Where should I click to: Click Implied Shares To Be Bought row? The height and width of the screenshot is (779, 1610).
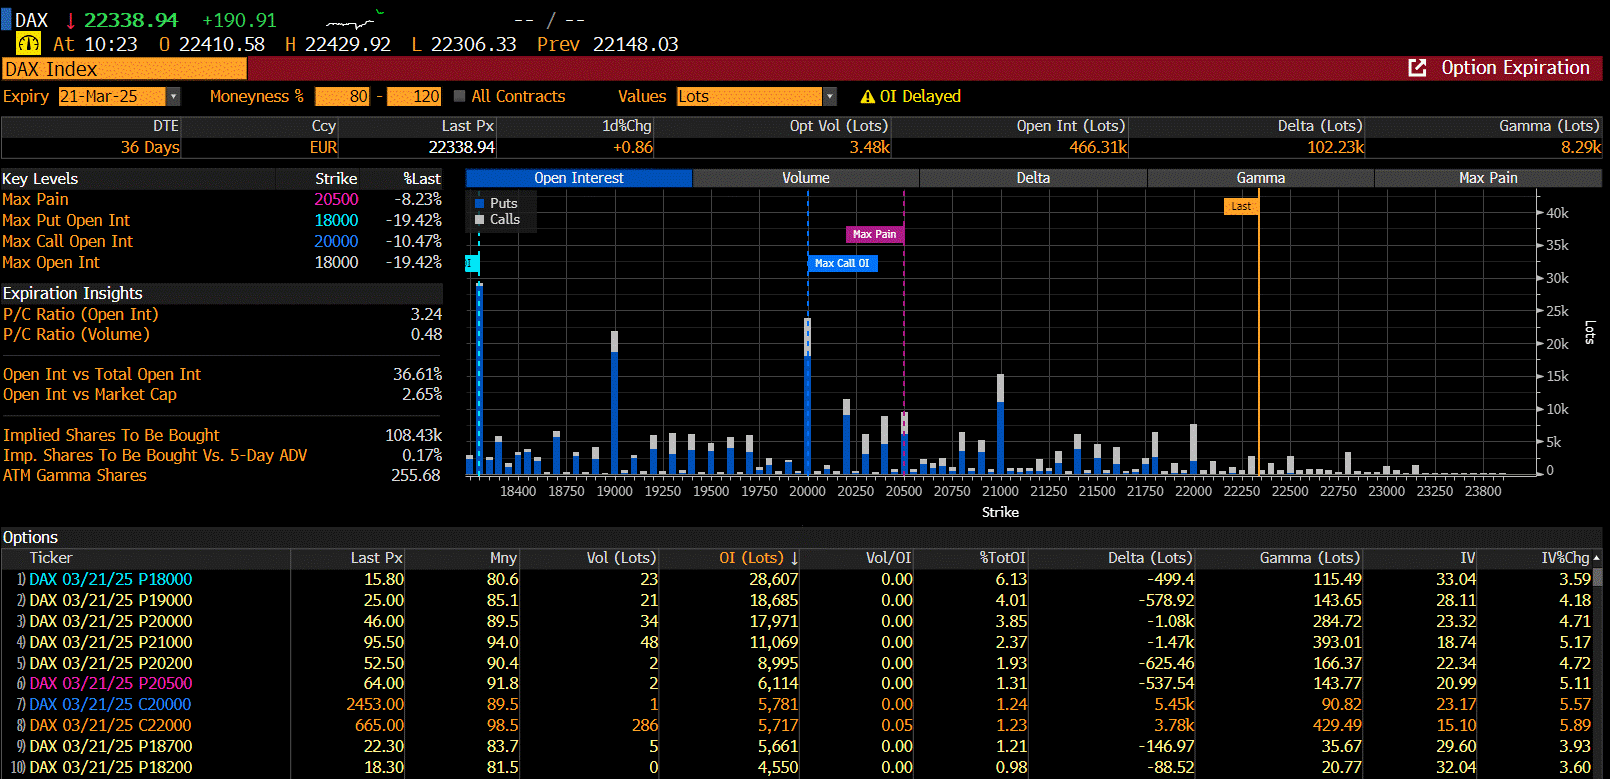[221, 435]
